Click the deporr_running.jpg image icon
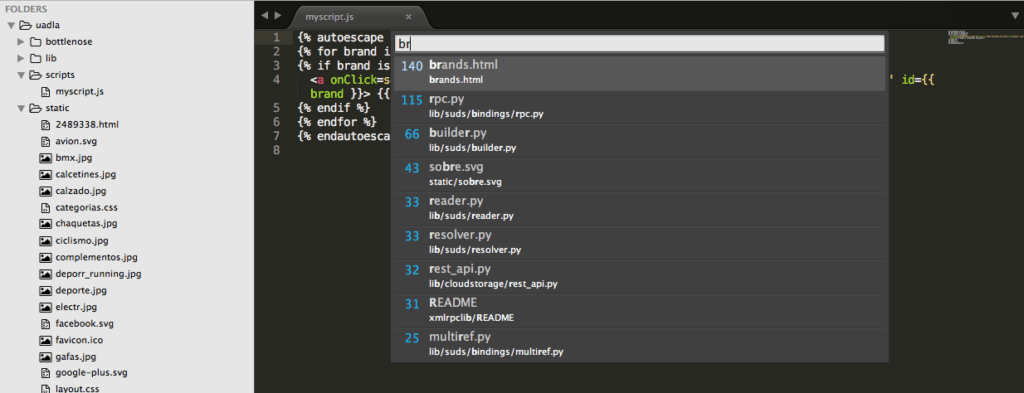The height and width of the screenshot is (393, 1024). [45, 274]
